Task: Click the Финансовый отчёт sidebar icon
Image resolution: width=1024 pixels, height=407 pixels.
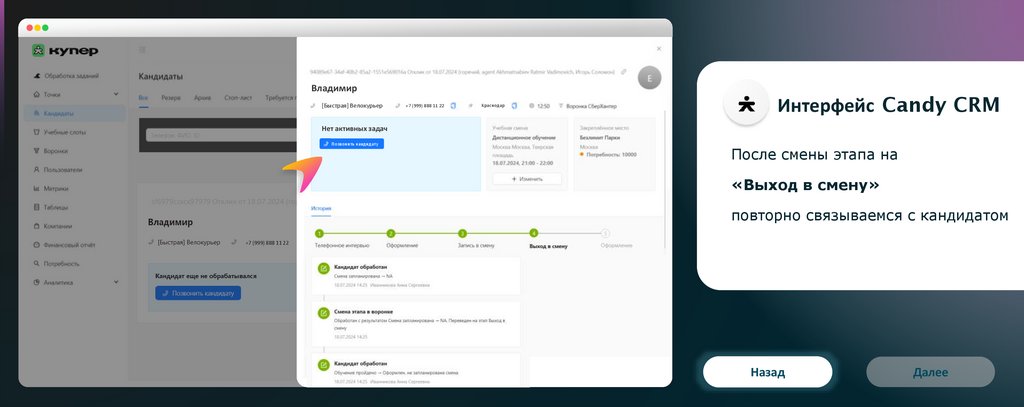Action: point(37,245)
